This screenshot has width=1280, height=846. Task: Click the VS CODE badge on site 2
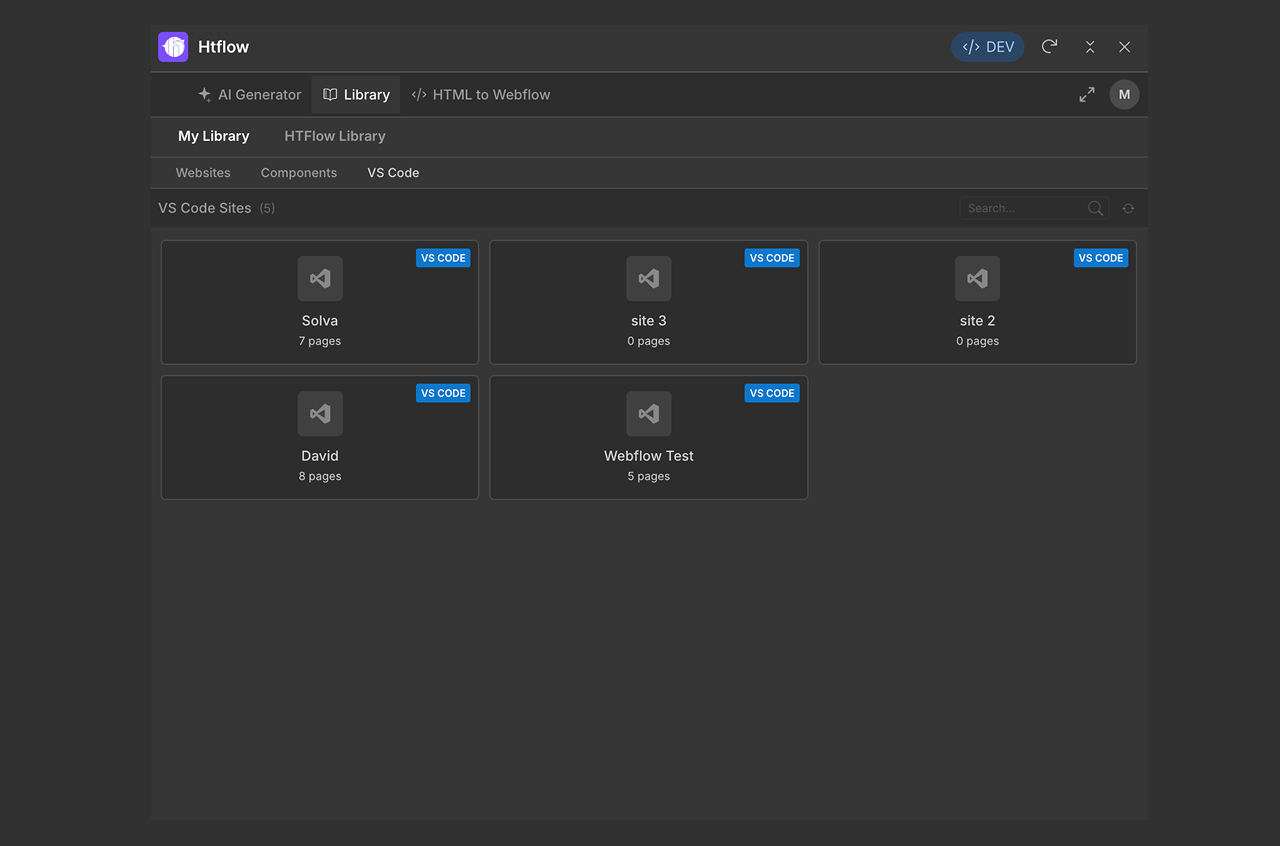[1100, 257]
